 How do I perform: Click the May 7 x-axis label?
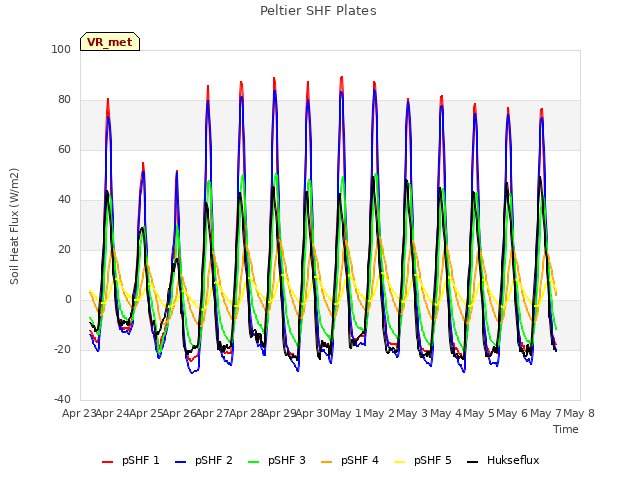[x=546, y=413]
